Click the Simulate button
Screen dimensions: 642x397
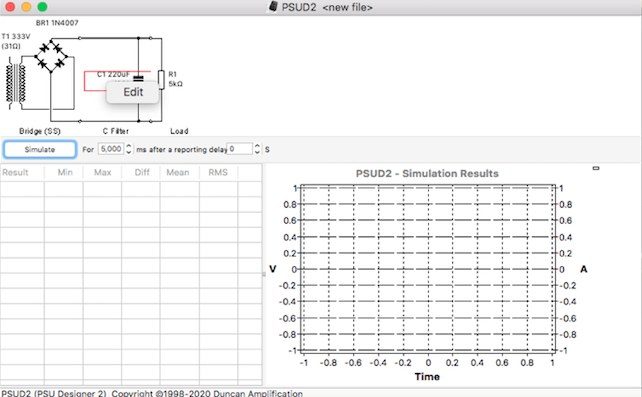coord(40,149)
